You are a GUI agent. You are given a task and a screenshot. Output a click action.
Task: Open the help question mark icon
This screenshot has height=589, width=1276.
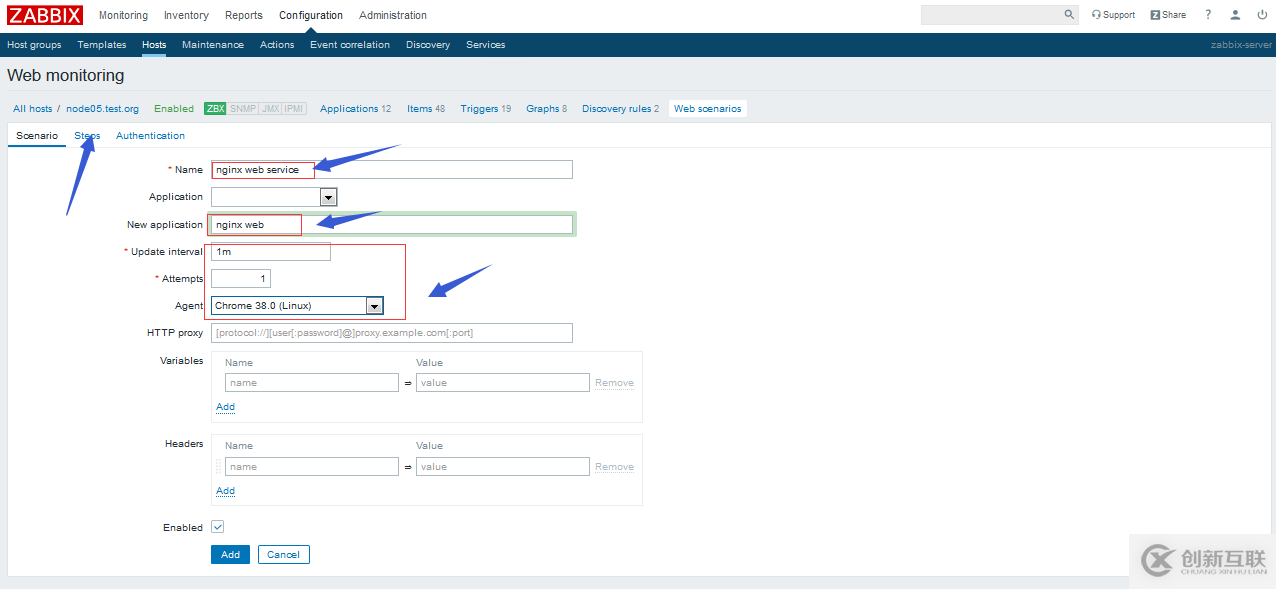[x=1208, y=15]
